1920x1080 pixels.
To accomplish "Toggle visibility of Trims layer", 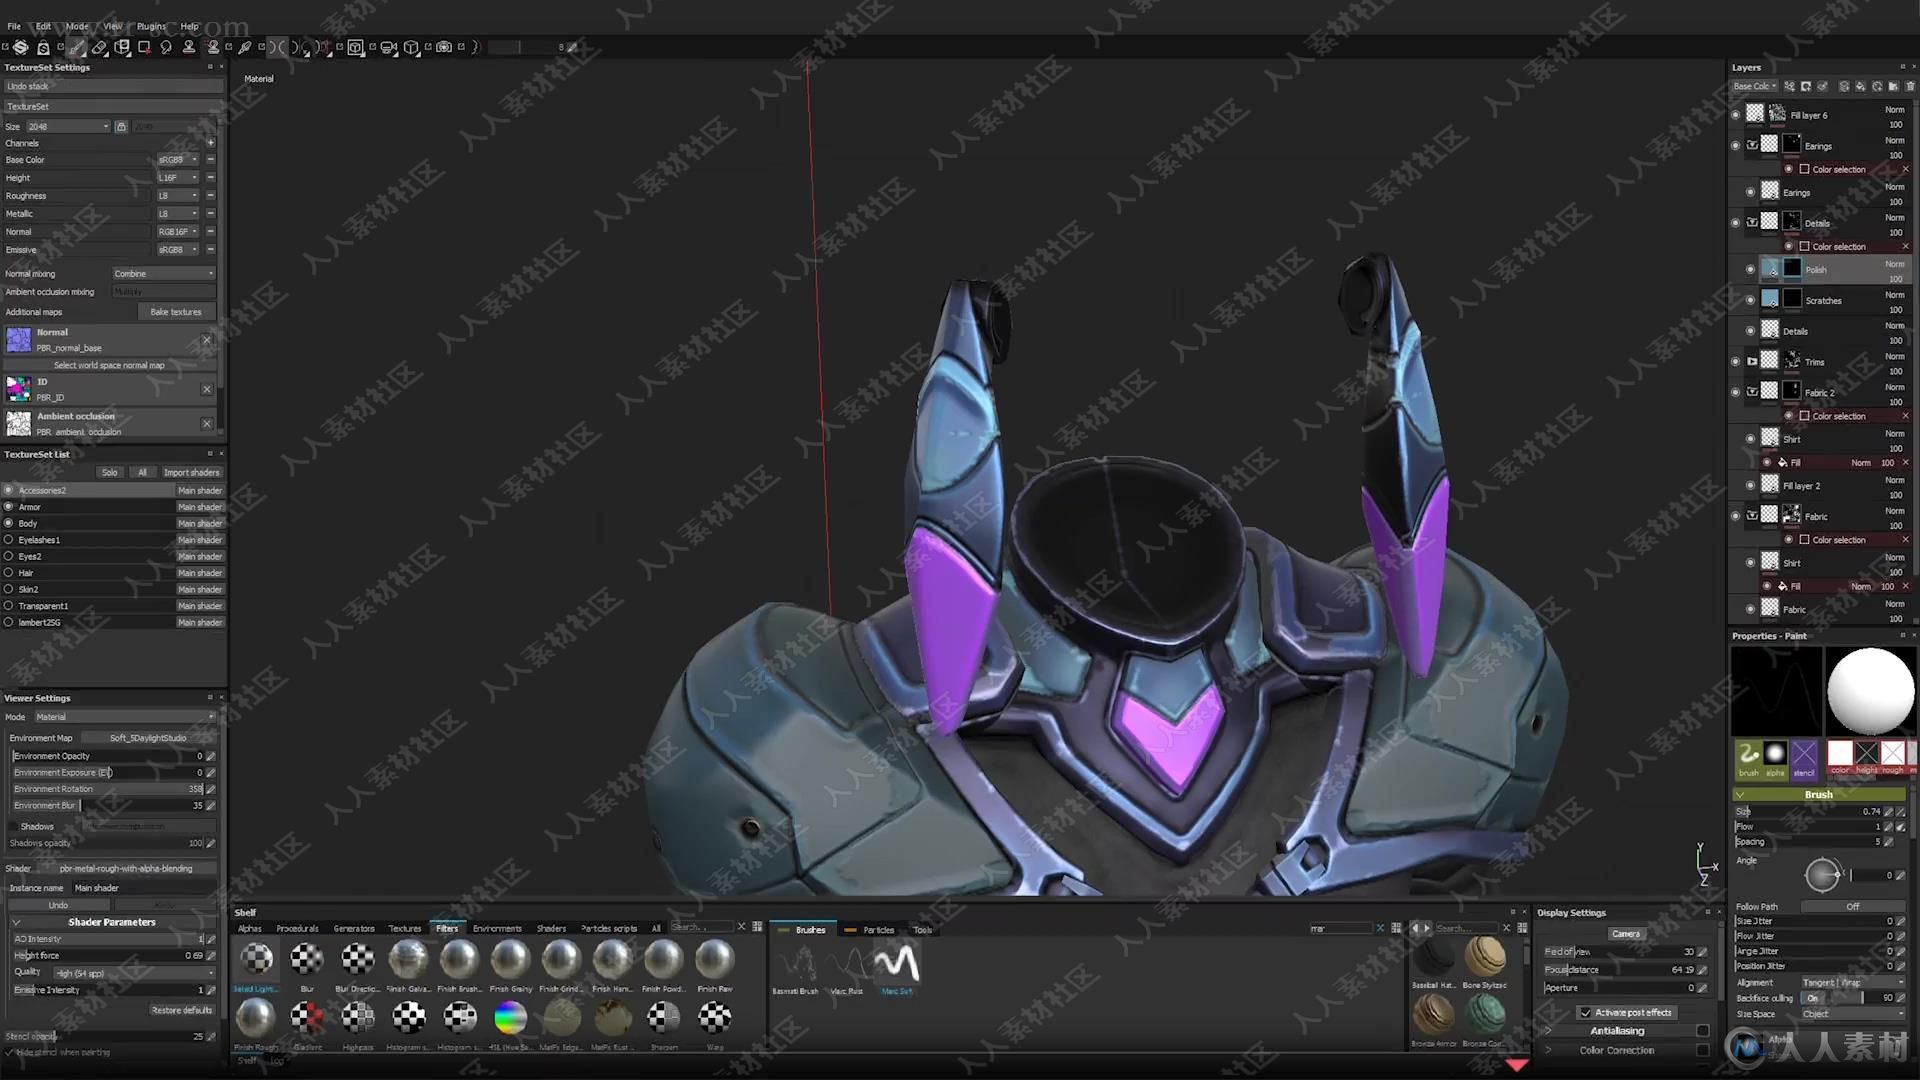I will coord(1736,362).
